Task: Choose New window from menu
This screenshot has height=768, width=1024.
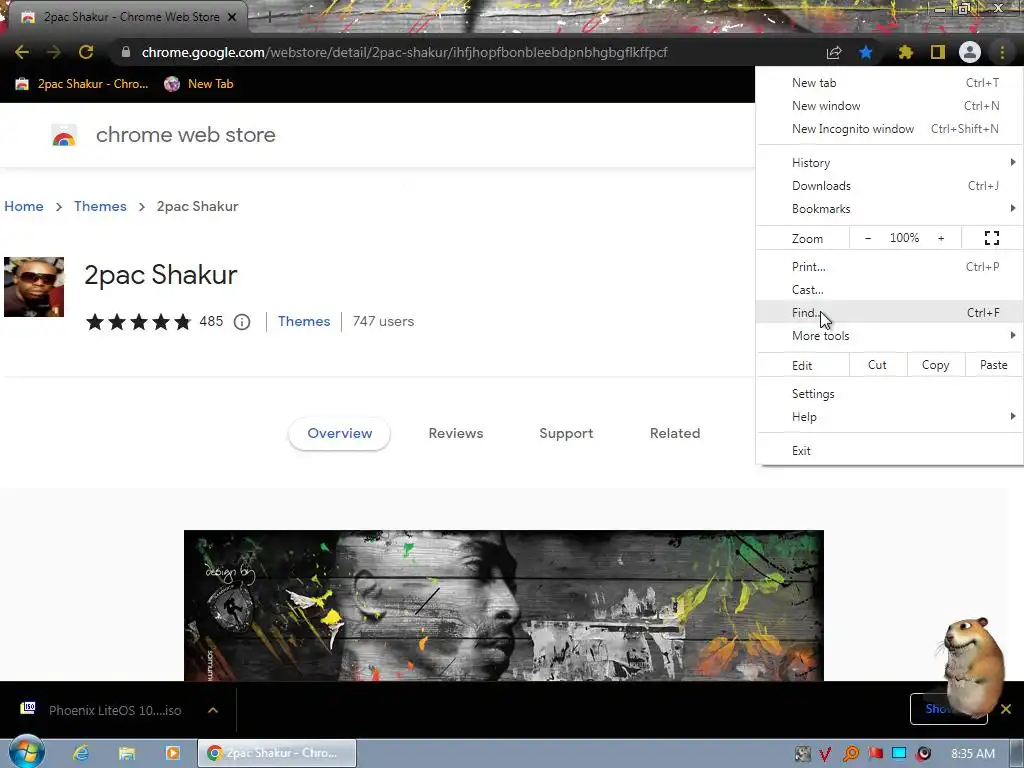Action: pyautogui.click(x=889, y=106)
